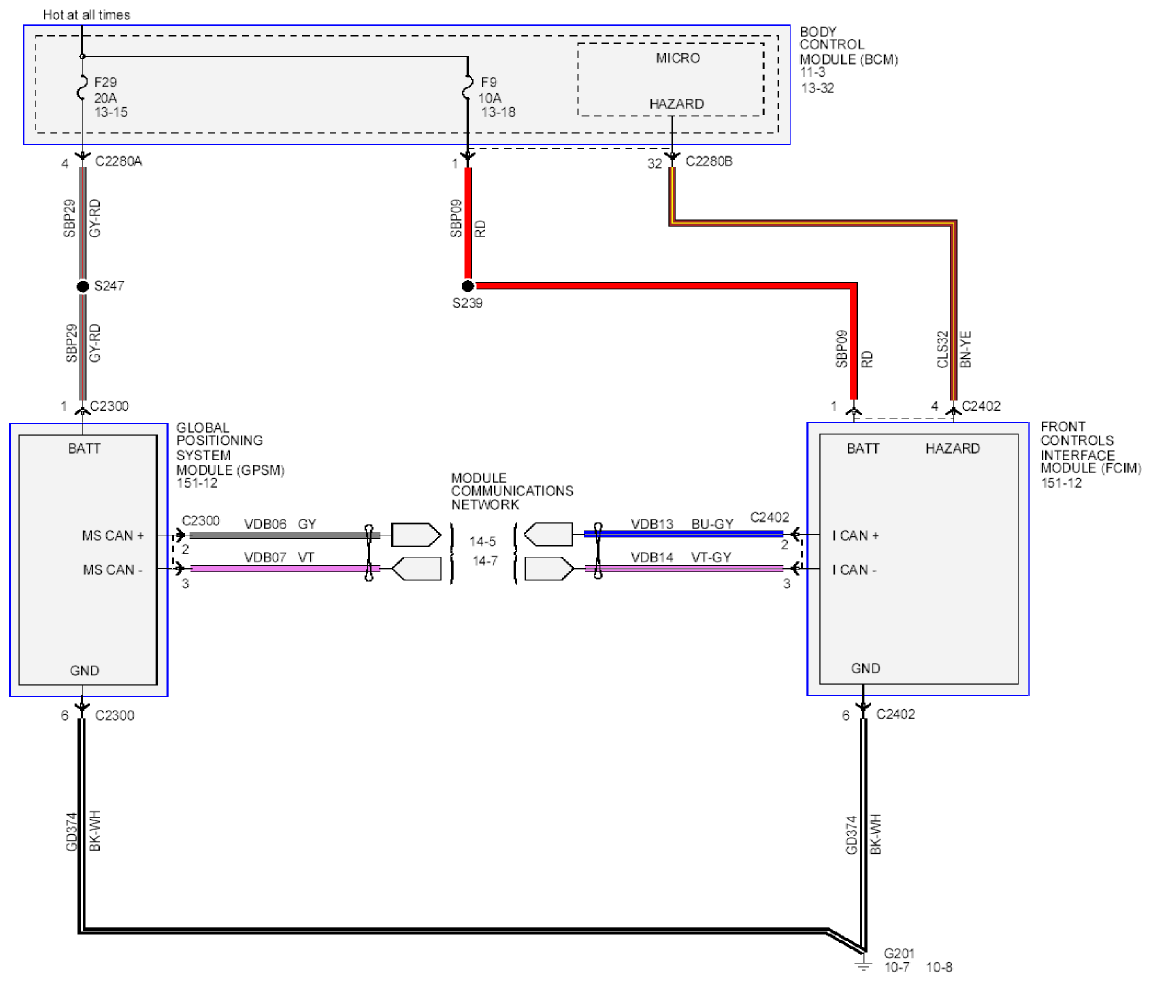This screenshot has width=1151, height=982.
Task: Click the BATT label in the FCIM box
Action: [x=863, y=448]
